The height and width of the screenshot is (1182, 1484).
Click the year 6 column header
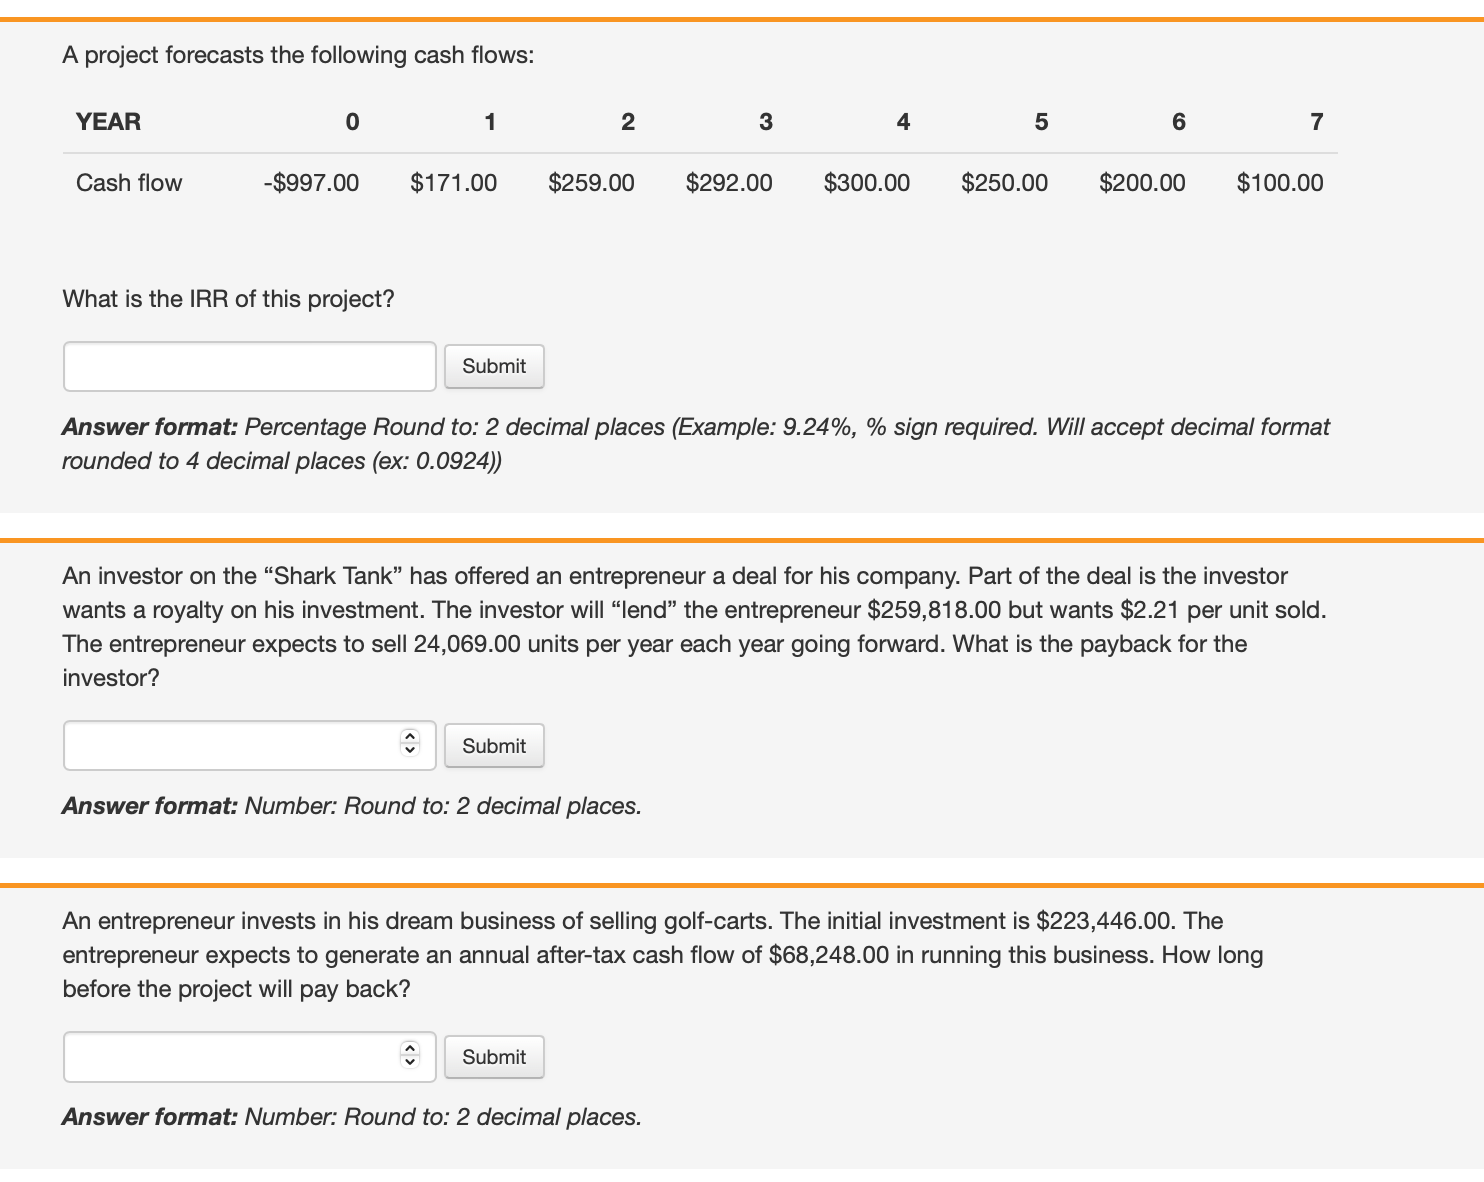(x=1179, y=122)
